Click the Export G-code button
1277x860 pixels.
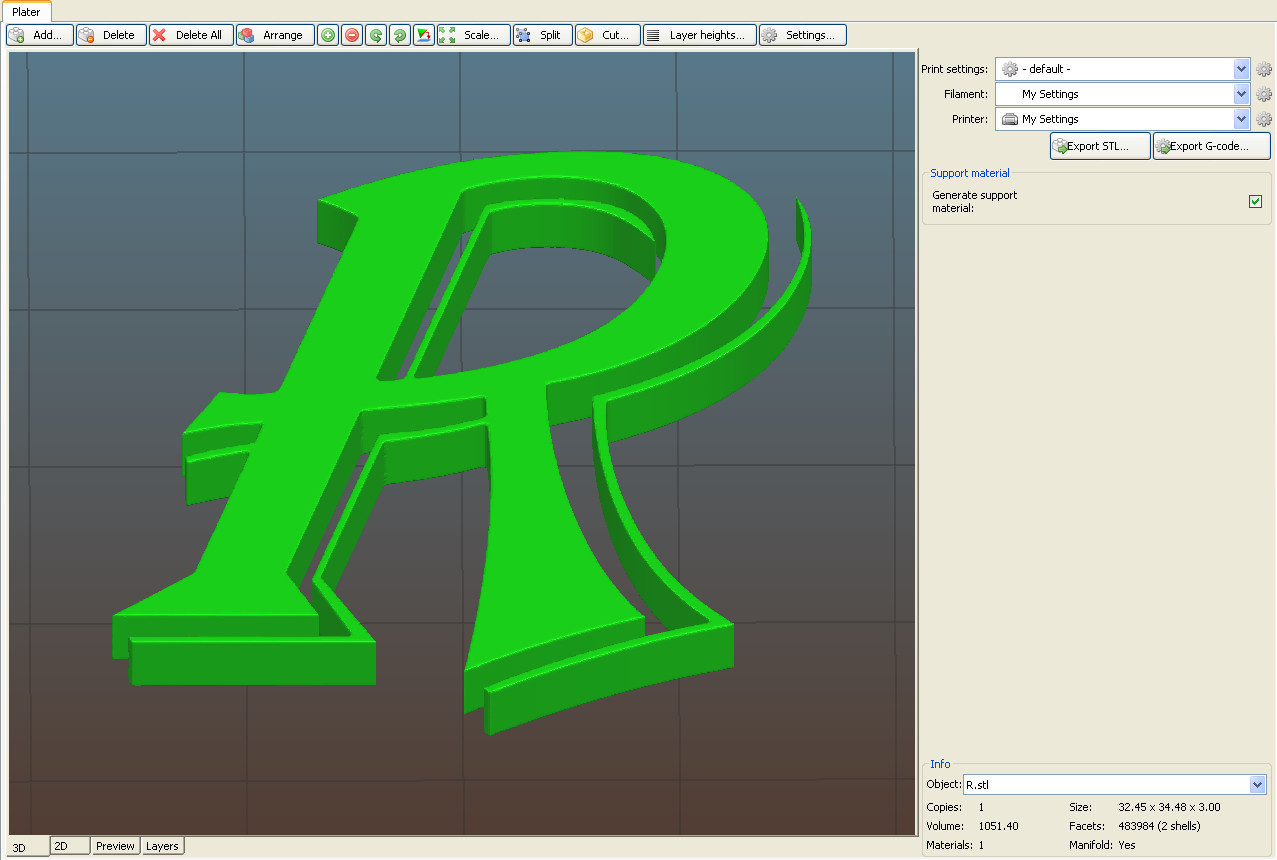tap(1210, 145)
